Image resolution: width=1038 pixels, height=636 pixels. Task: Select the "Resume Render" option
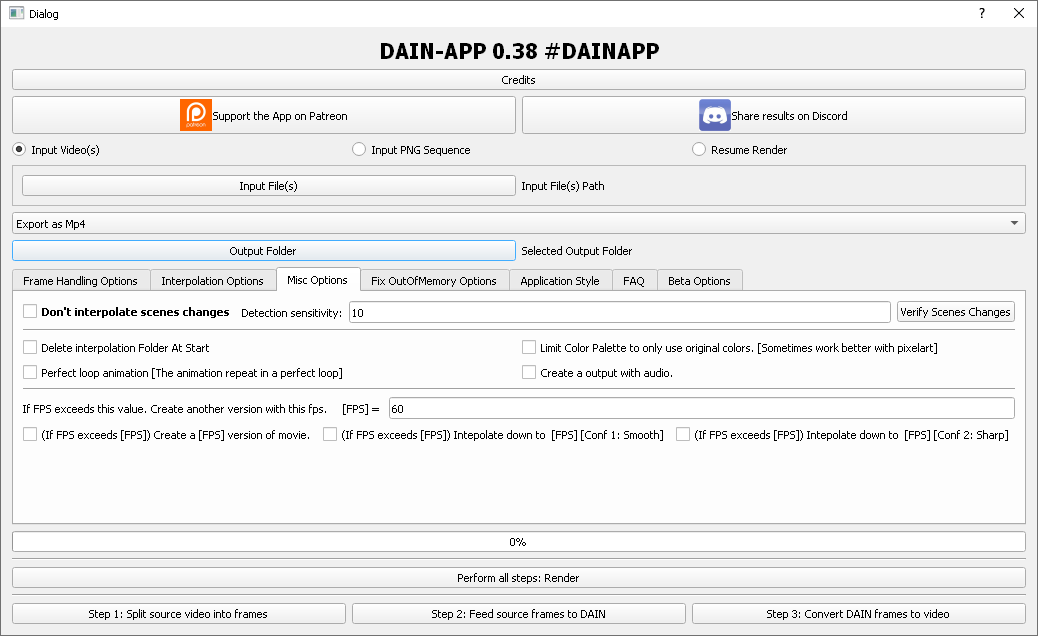tap(698, 149)
